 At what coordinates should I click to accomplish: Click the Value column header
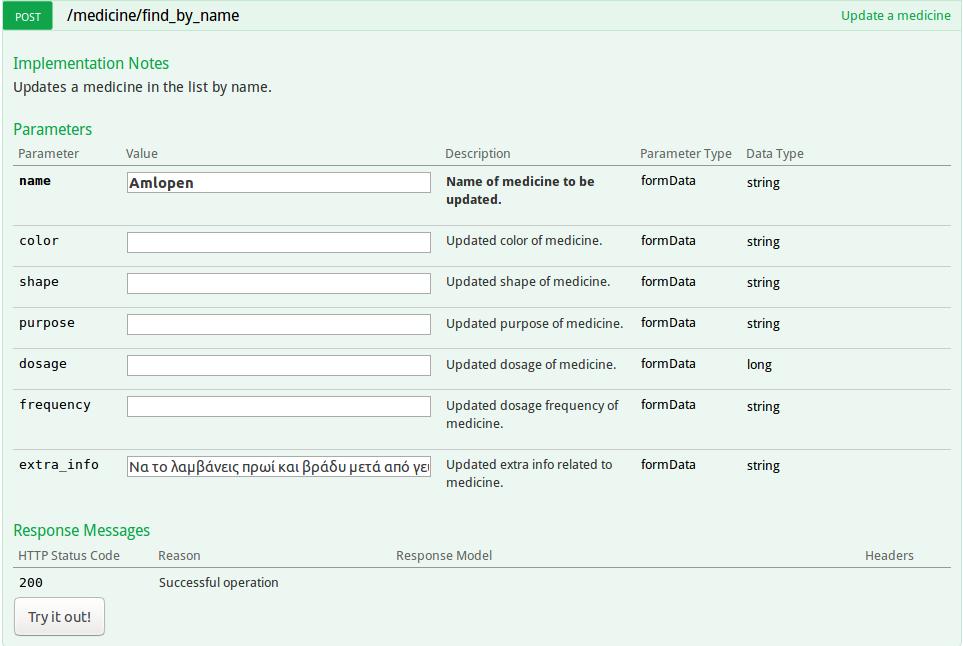coord(142,154)
